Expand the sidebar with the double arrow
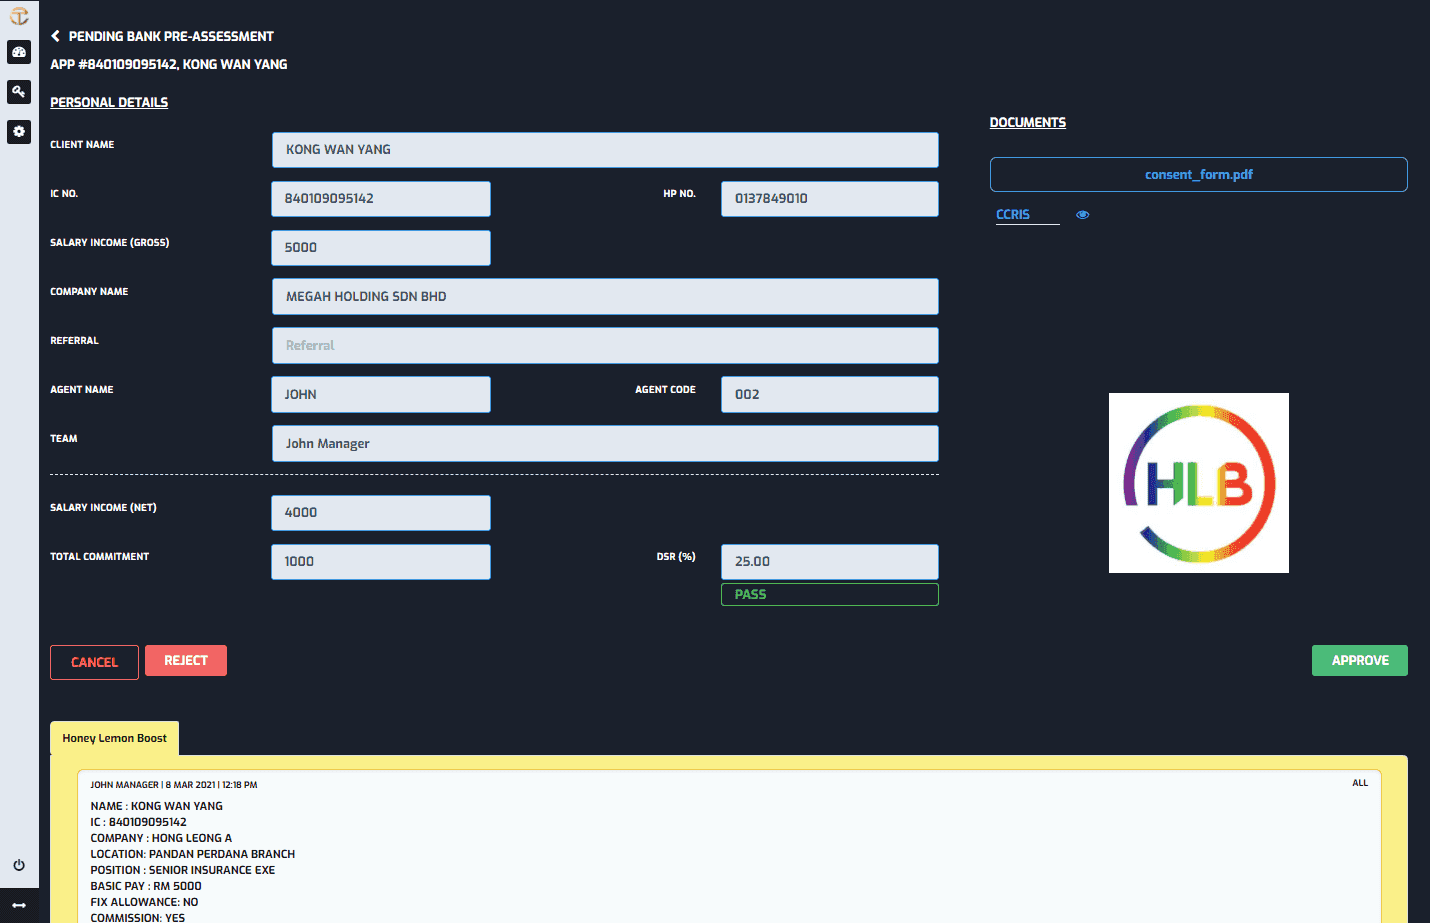 18,906
